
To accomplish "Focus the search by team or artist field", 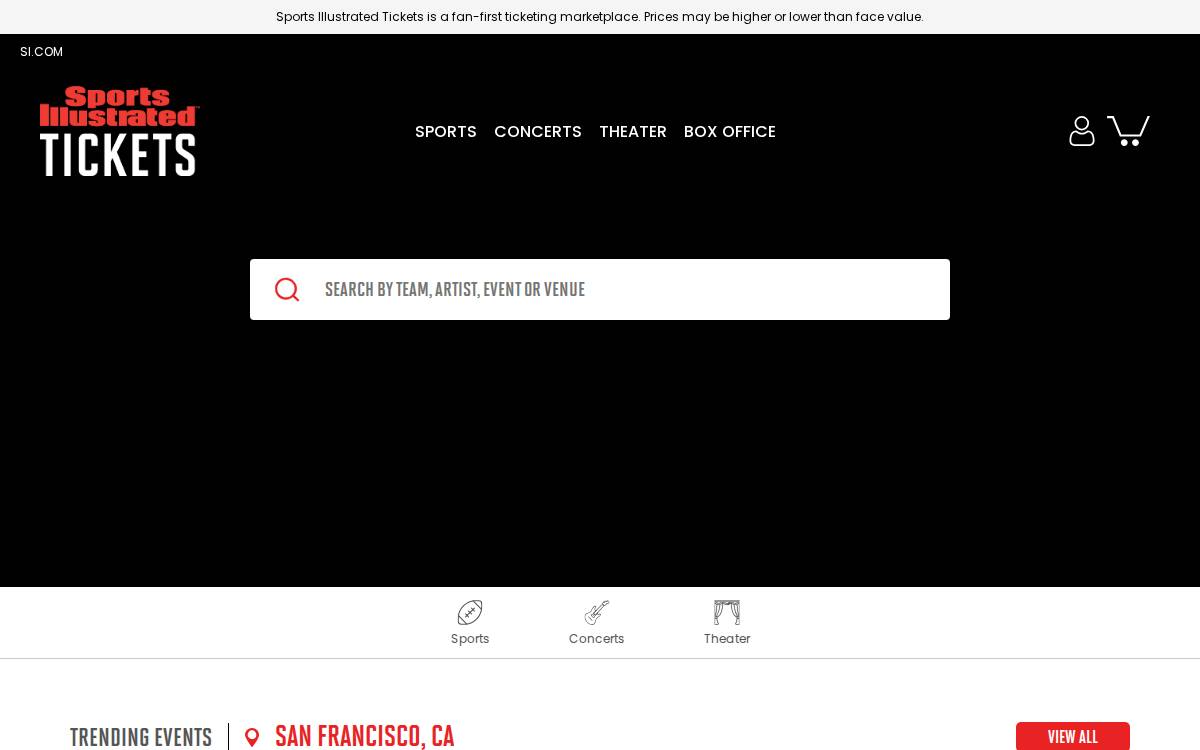I will pos(600,290).
